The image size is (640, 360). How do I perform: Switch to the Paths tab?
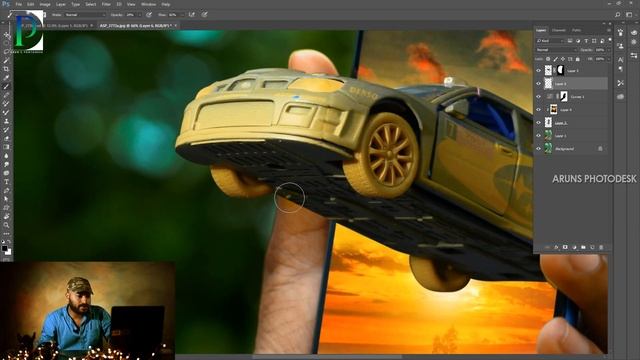click(x=576, y=30)
